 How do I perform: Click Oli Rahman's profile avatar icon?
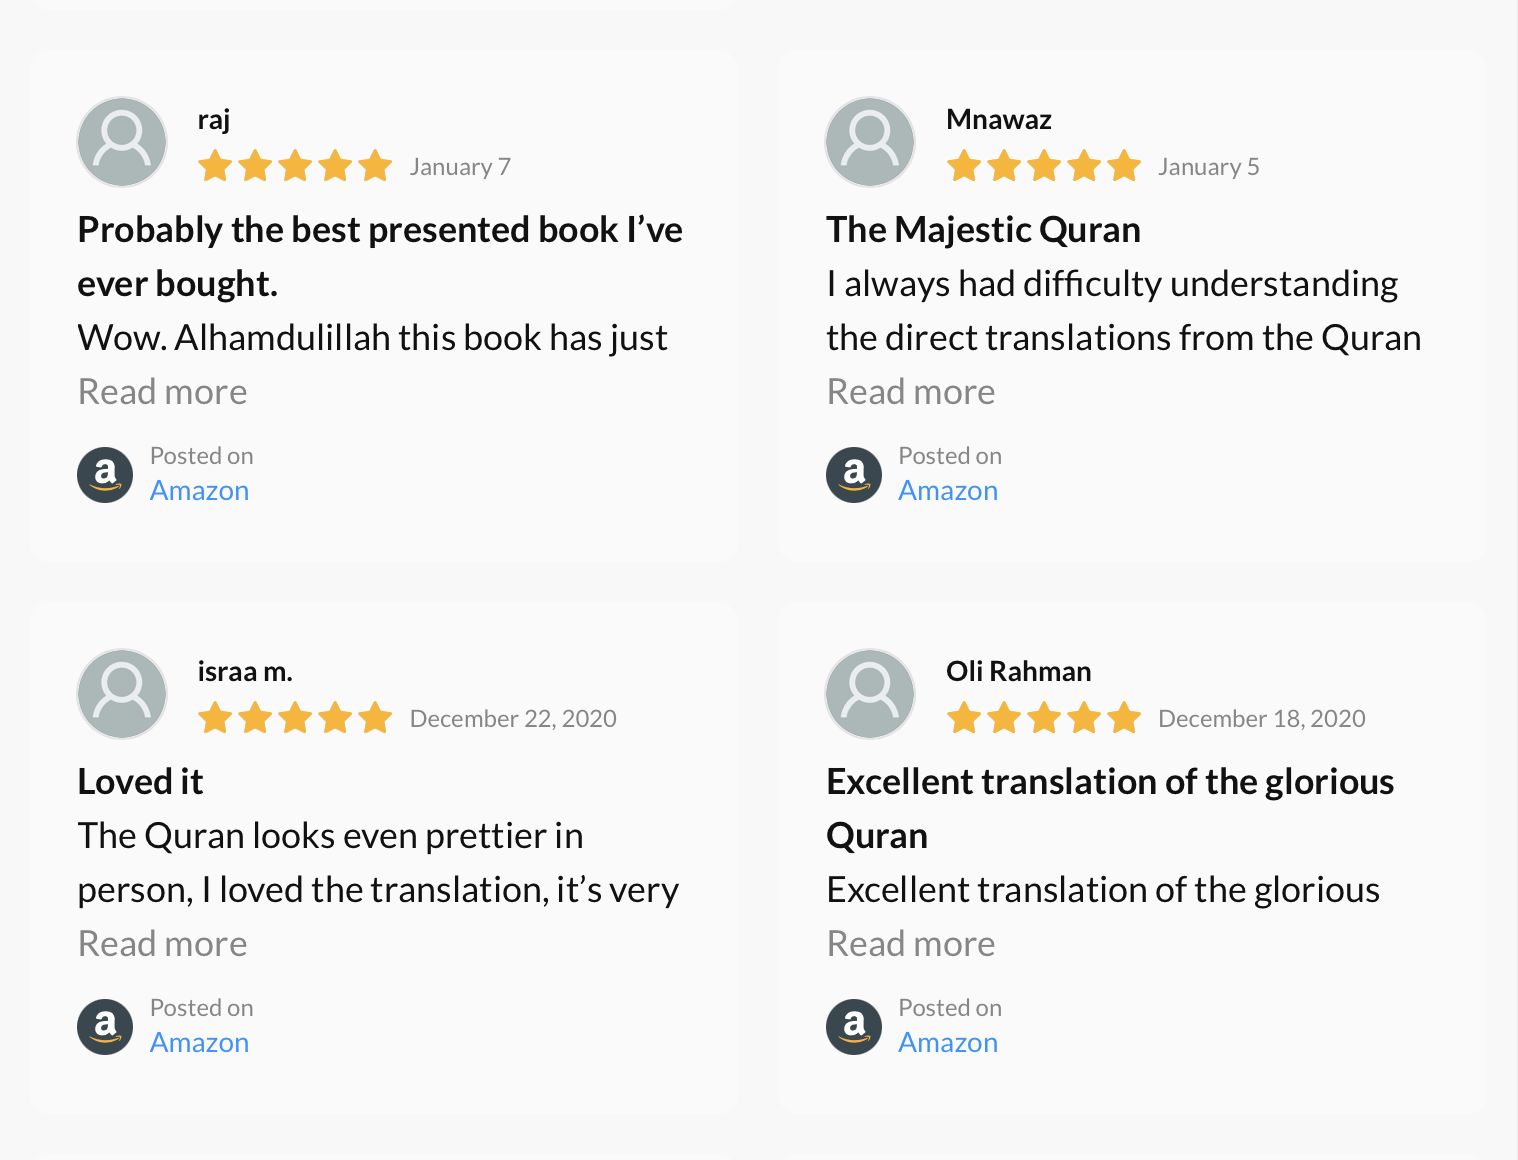tap(870, 694)
